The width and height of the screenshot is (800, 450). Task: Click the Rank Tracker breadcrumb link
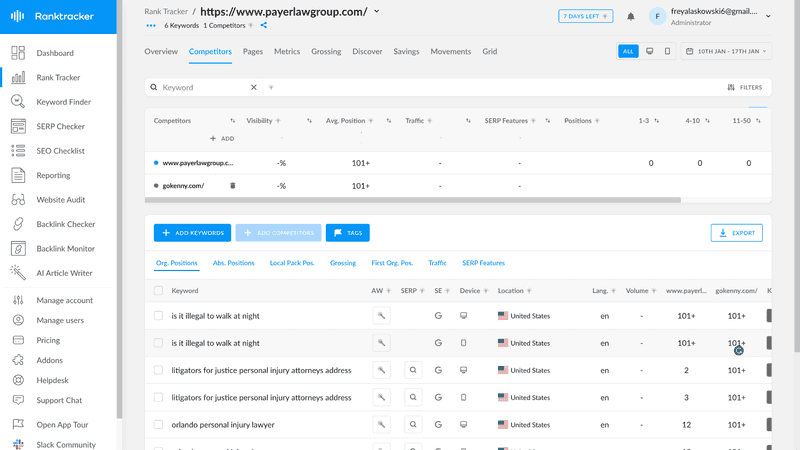pyautogui.click(x=166, y=11)
